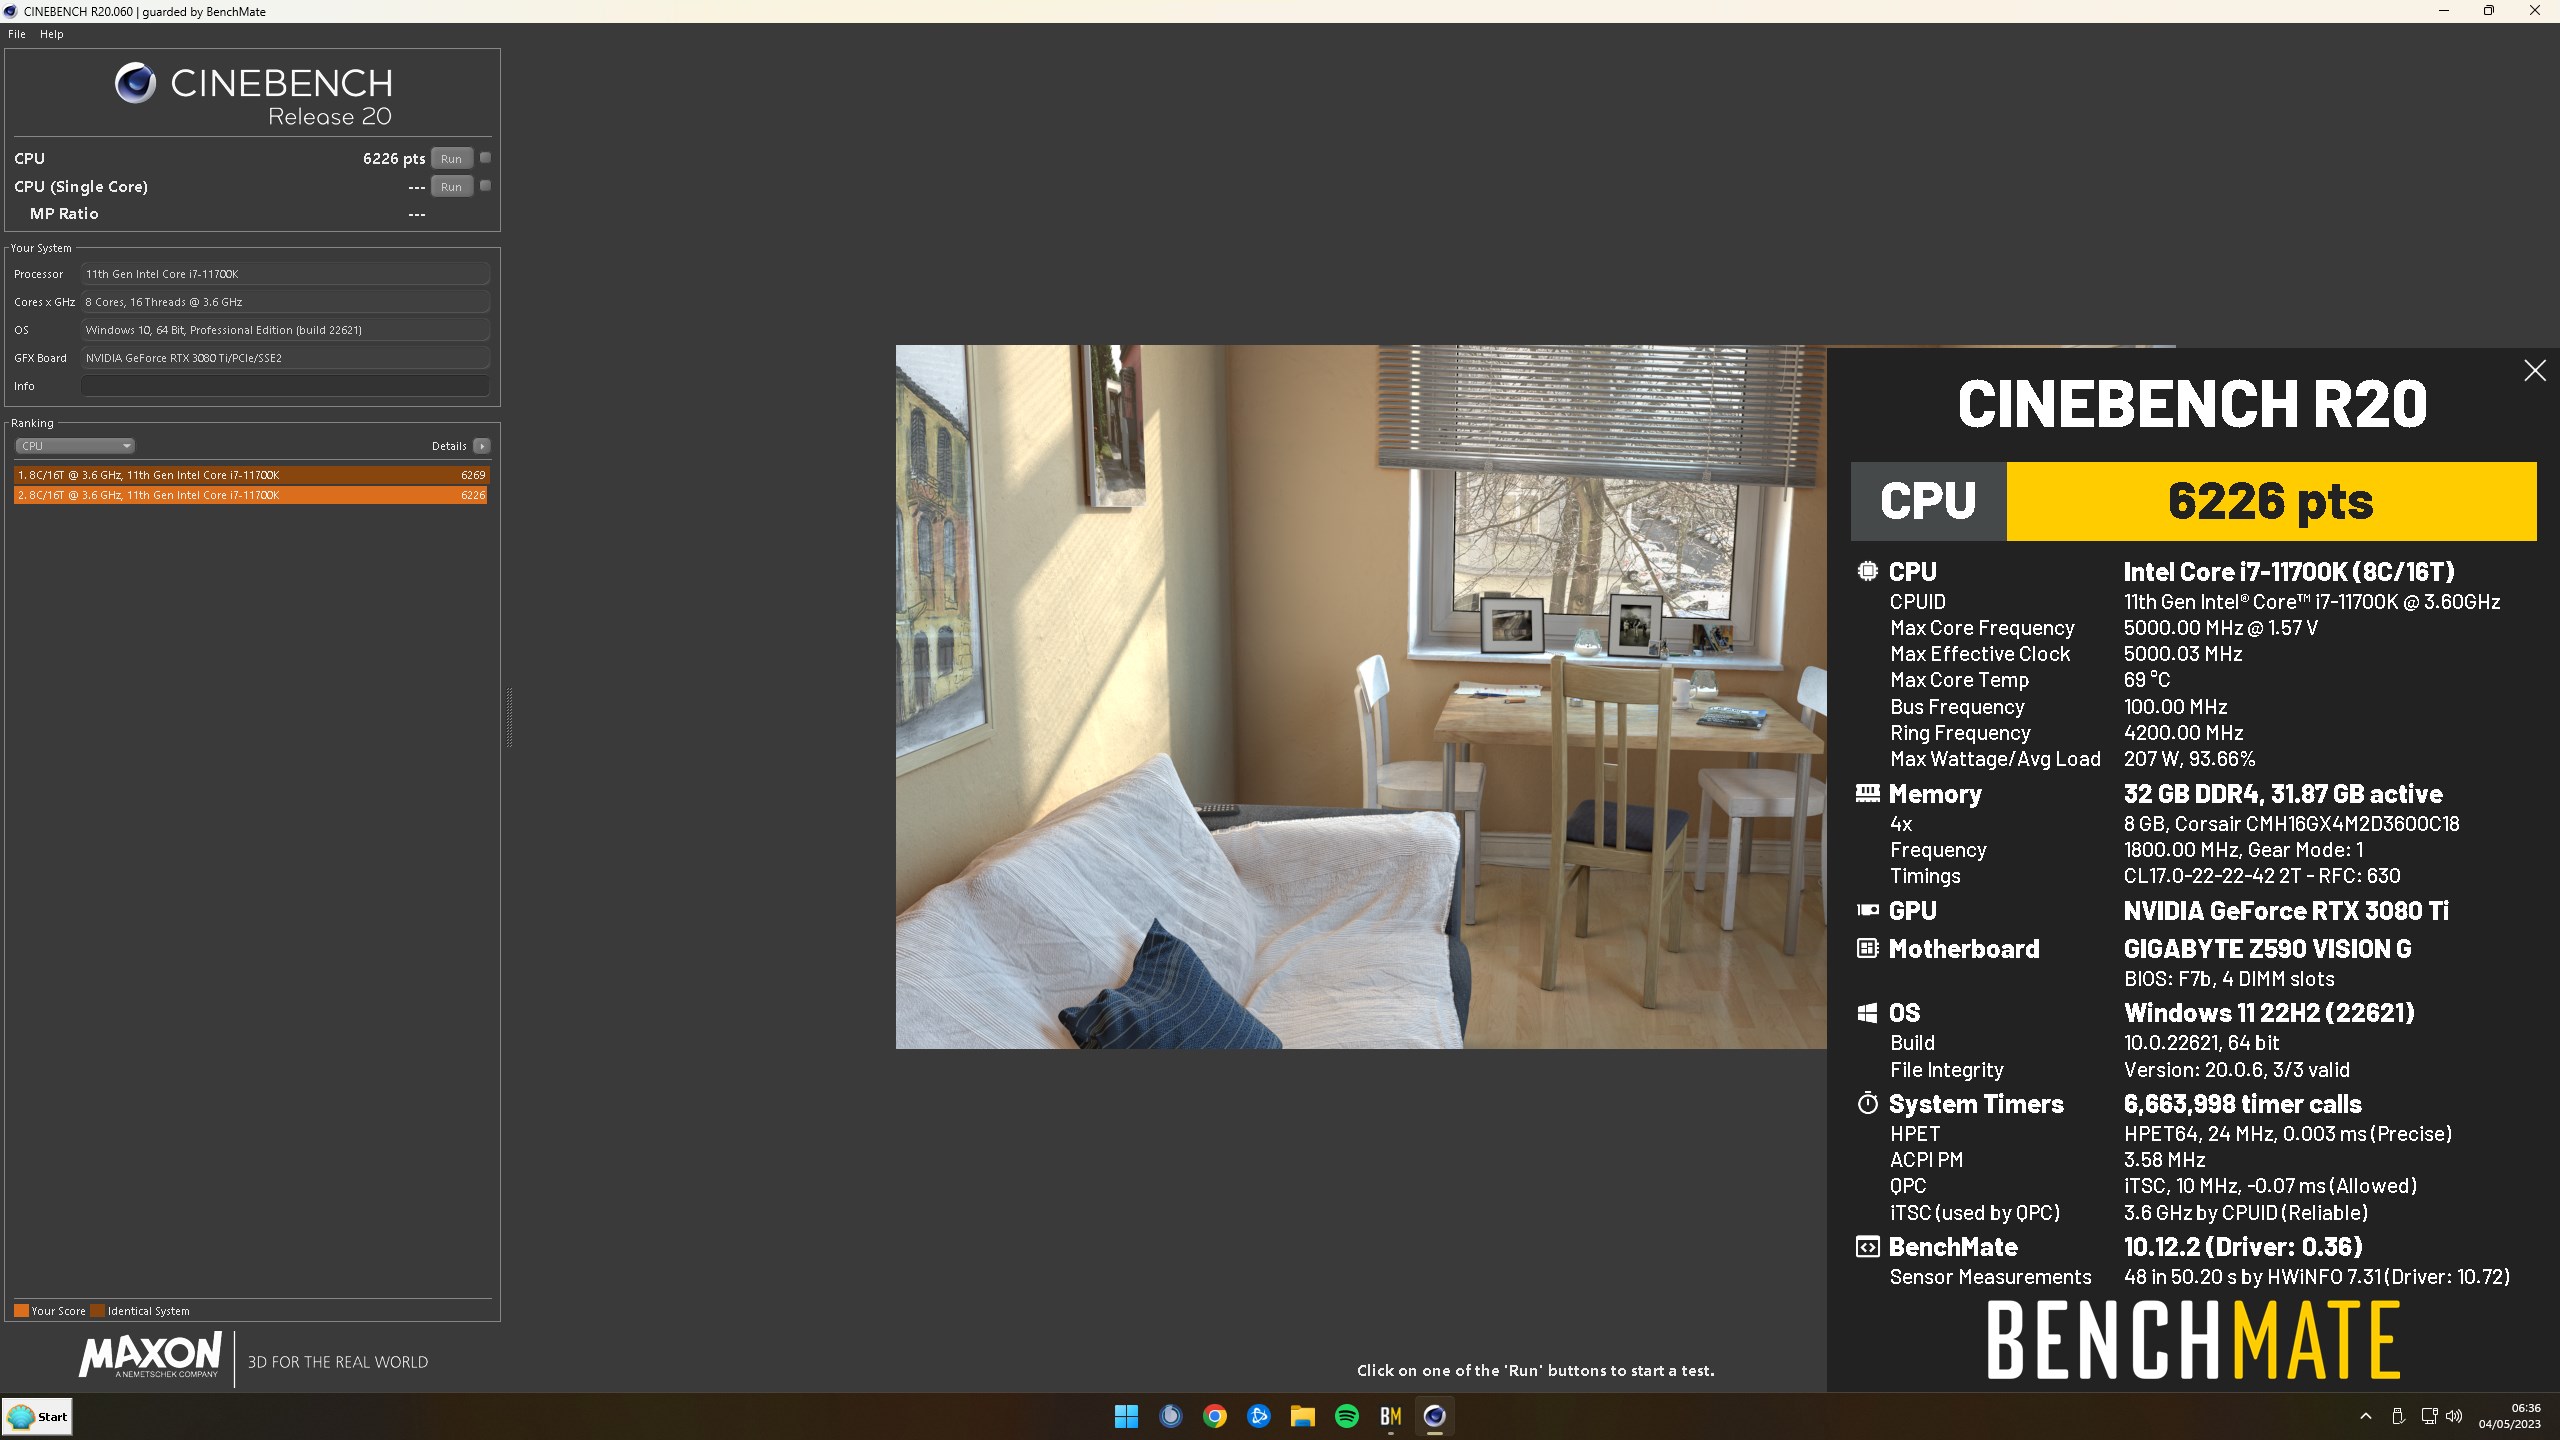
Task: Select ranking entry with score 6226
Action: (x=251, y=495)
